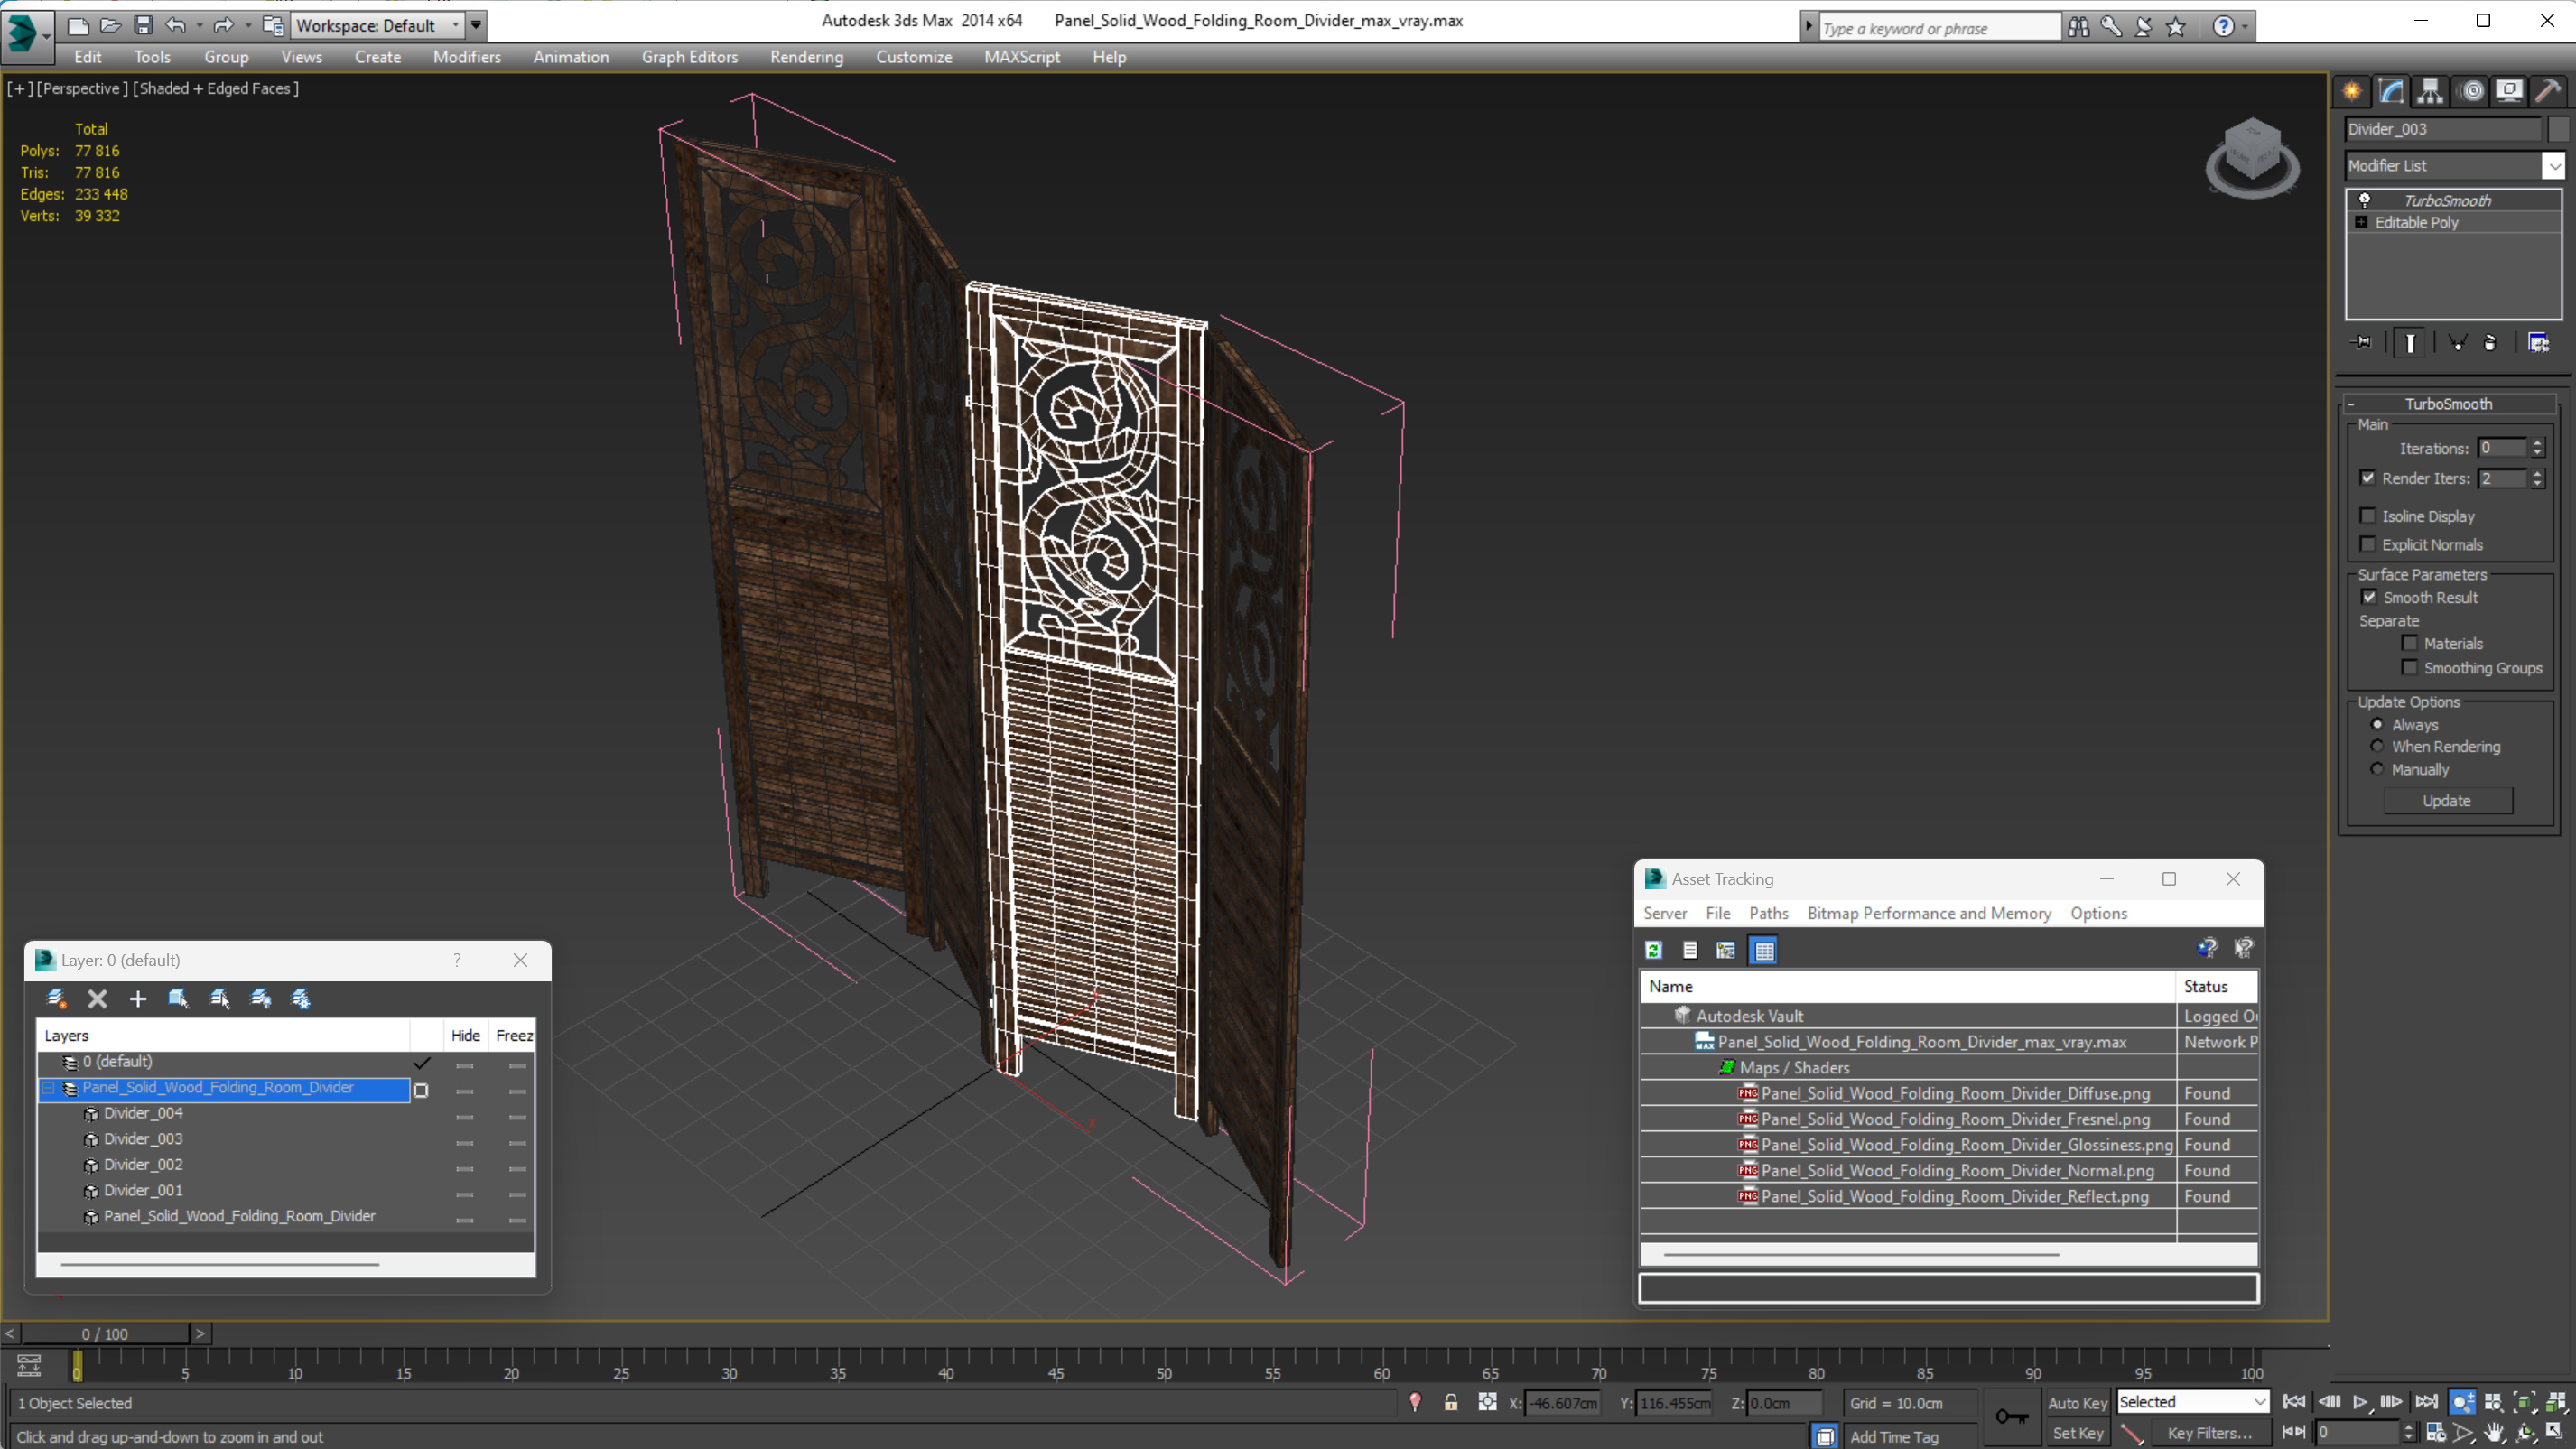
Task: Open the Modifier List dropdown
Action: (2554, 166)
